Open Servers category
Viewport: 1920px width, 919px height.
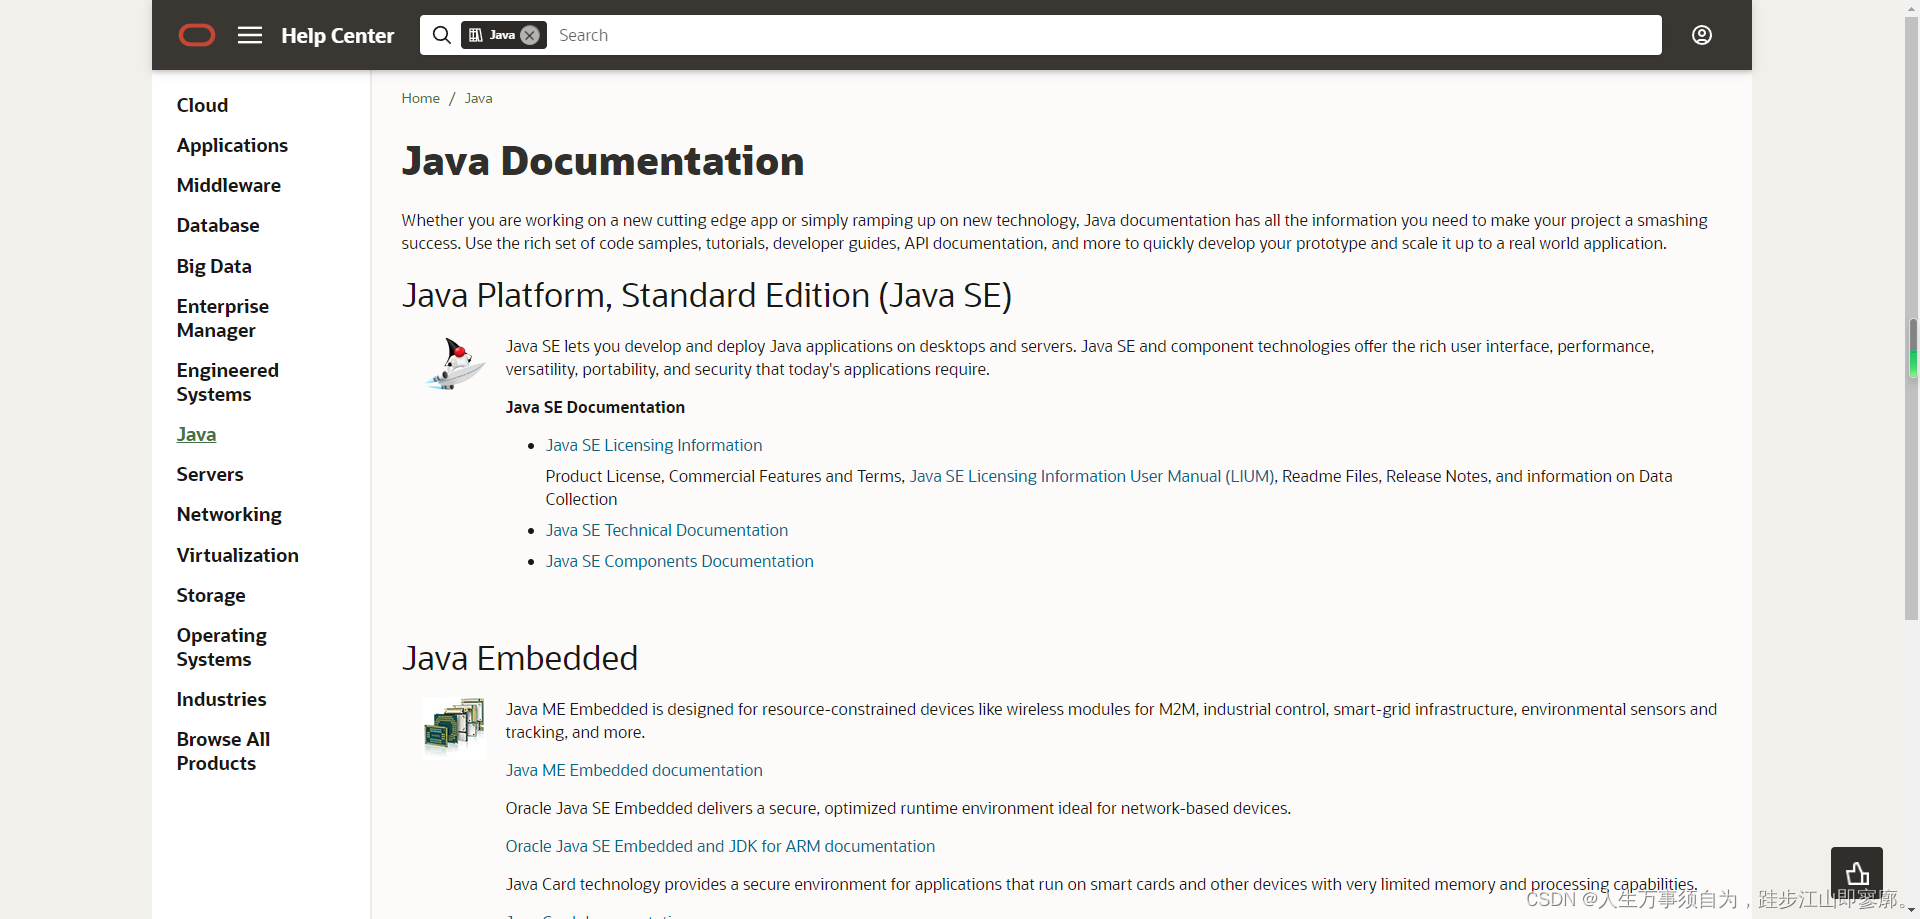210,474
